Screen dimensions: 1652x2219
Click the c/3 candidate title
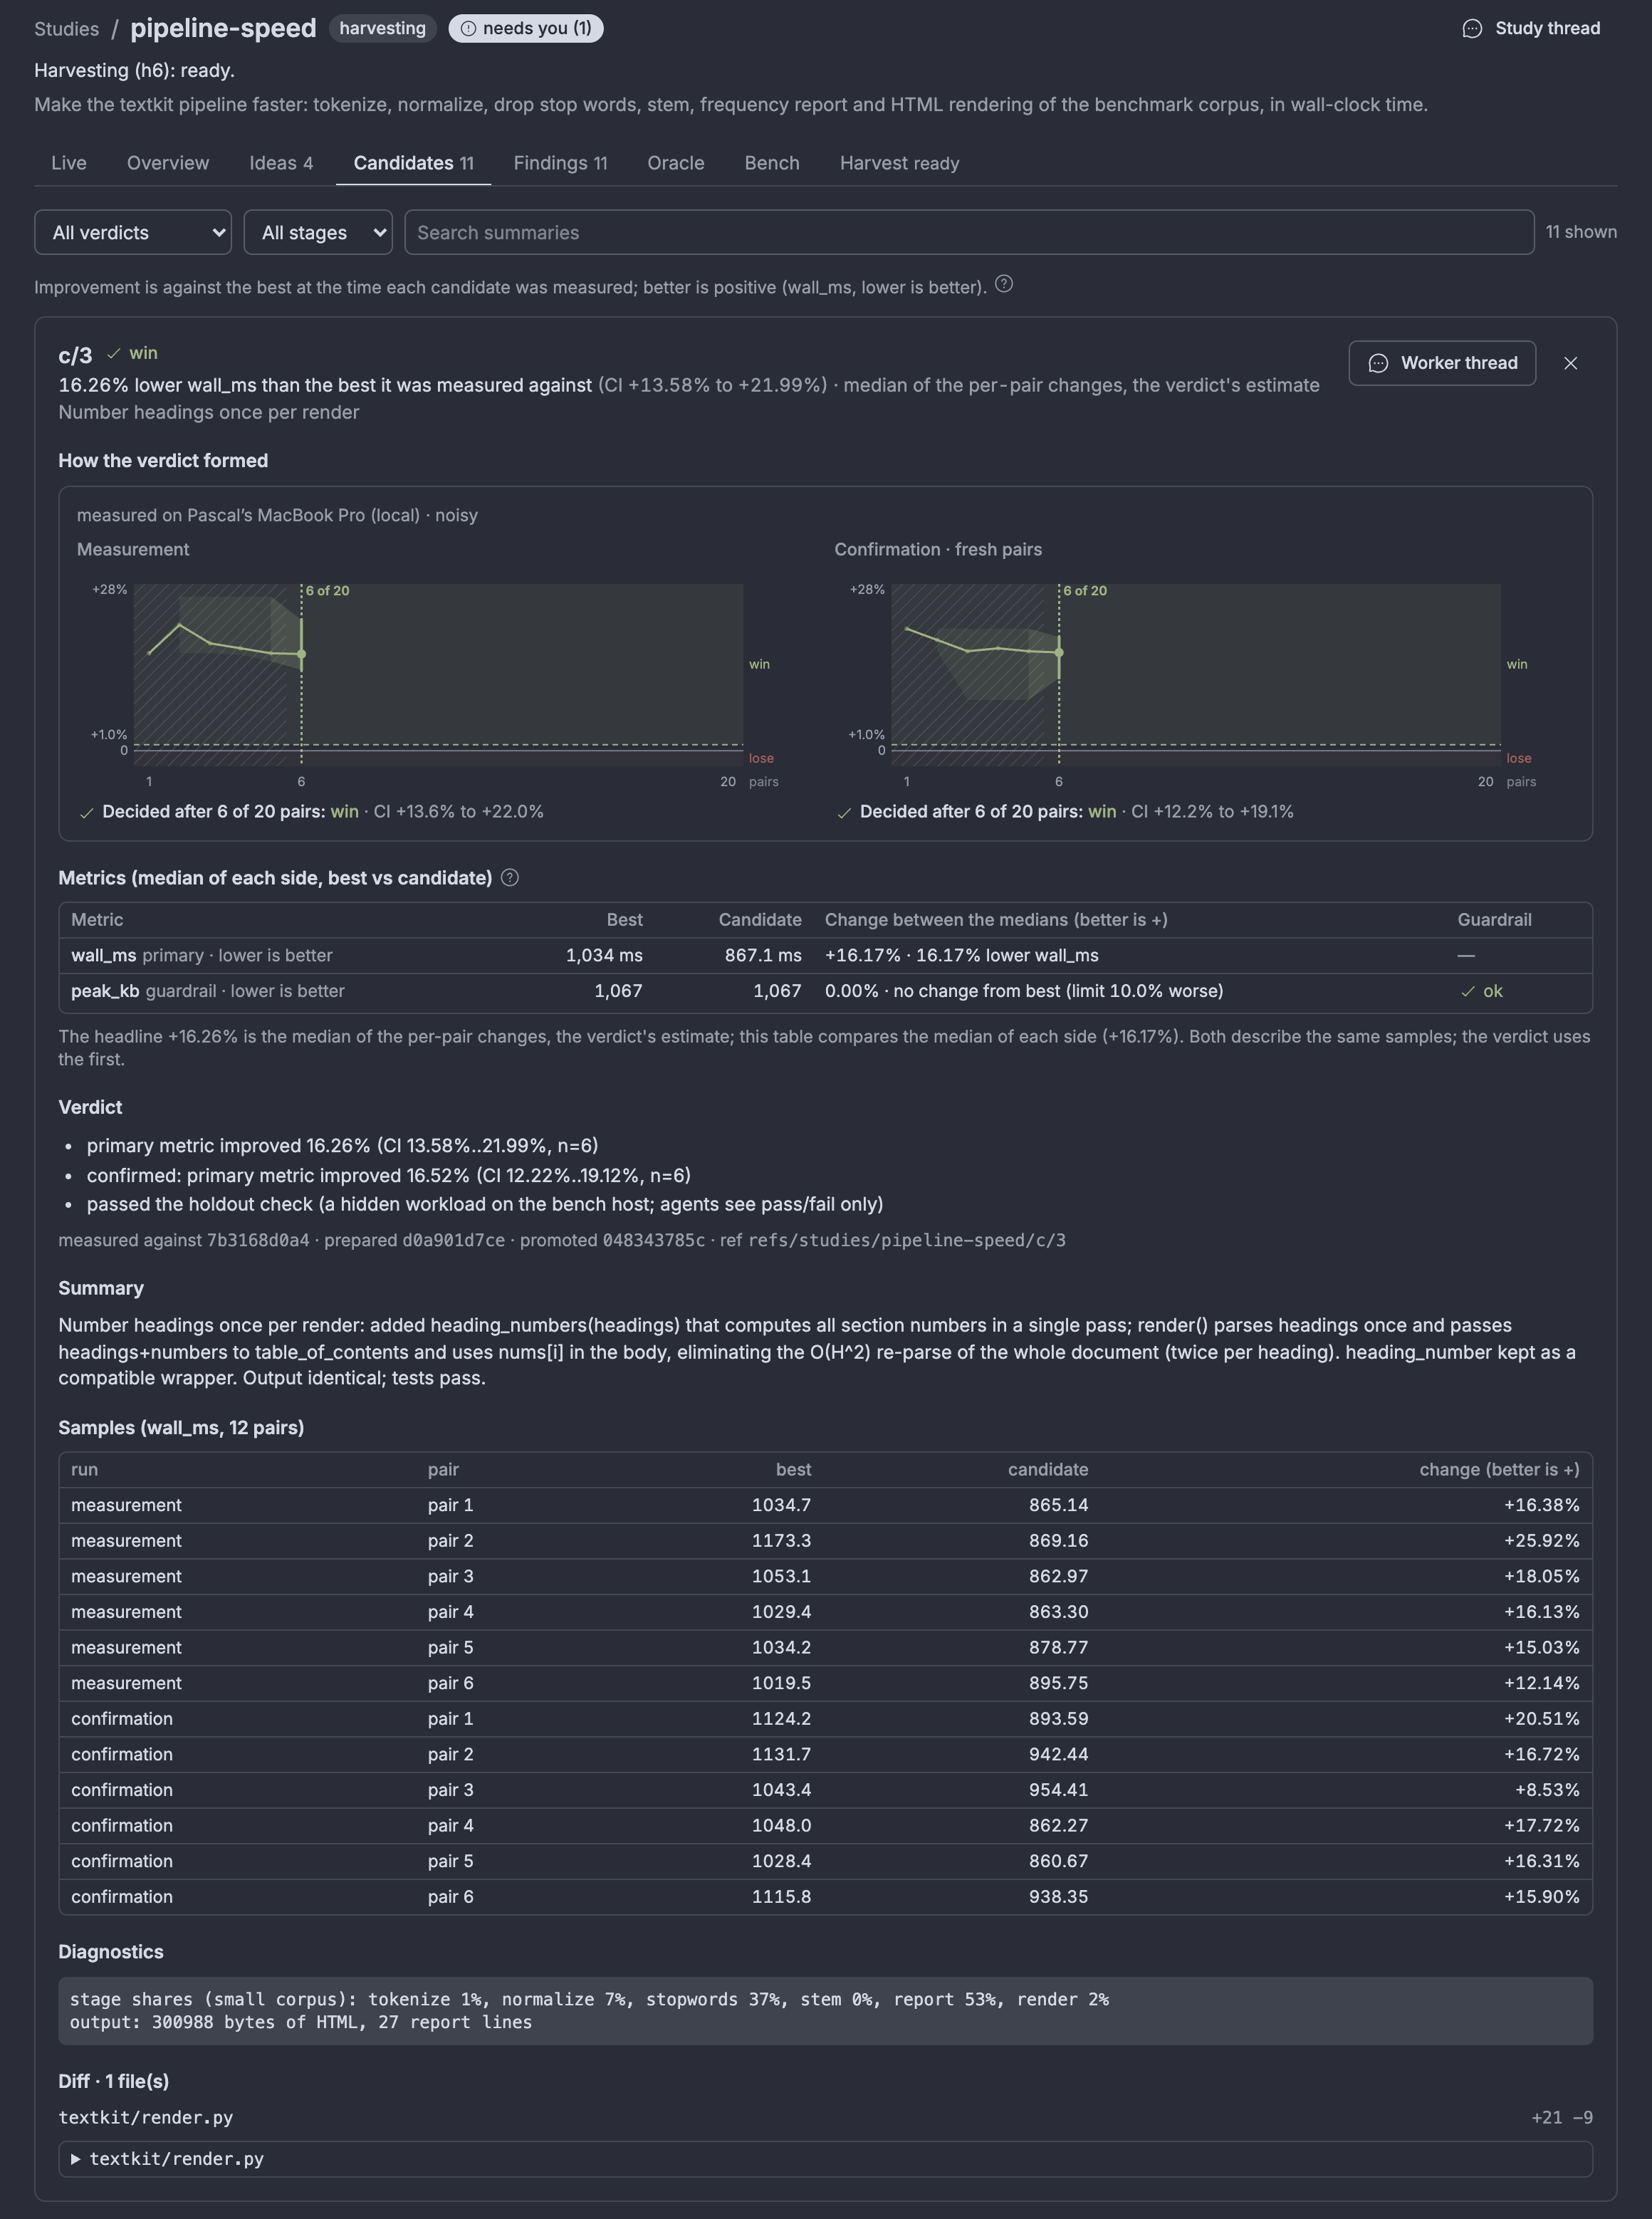75,355
